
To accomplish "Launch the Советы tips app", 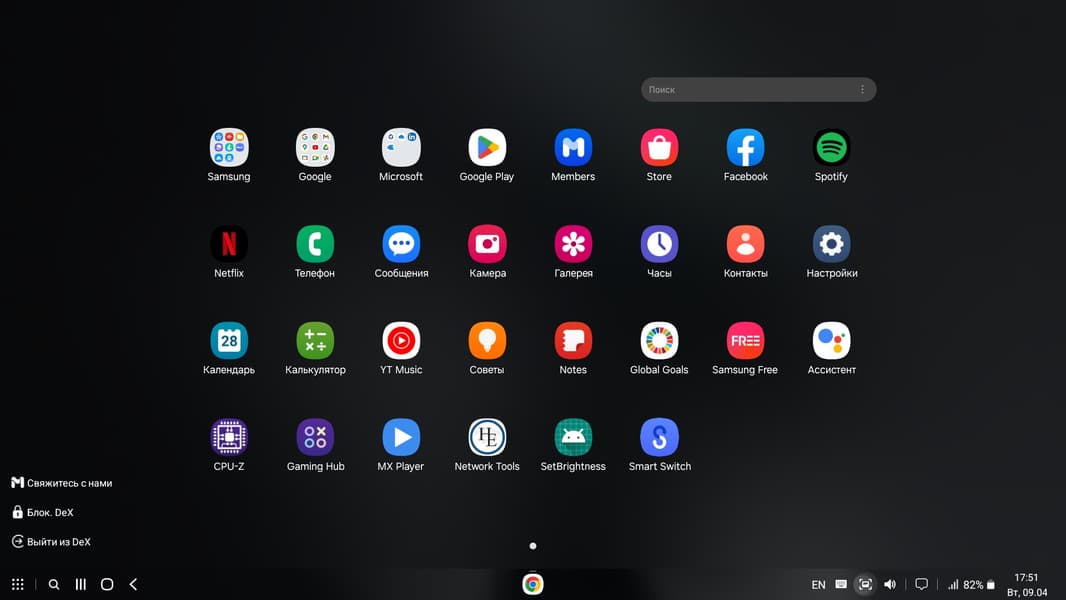I will click(487, 340).
